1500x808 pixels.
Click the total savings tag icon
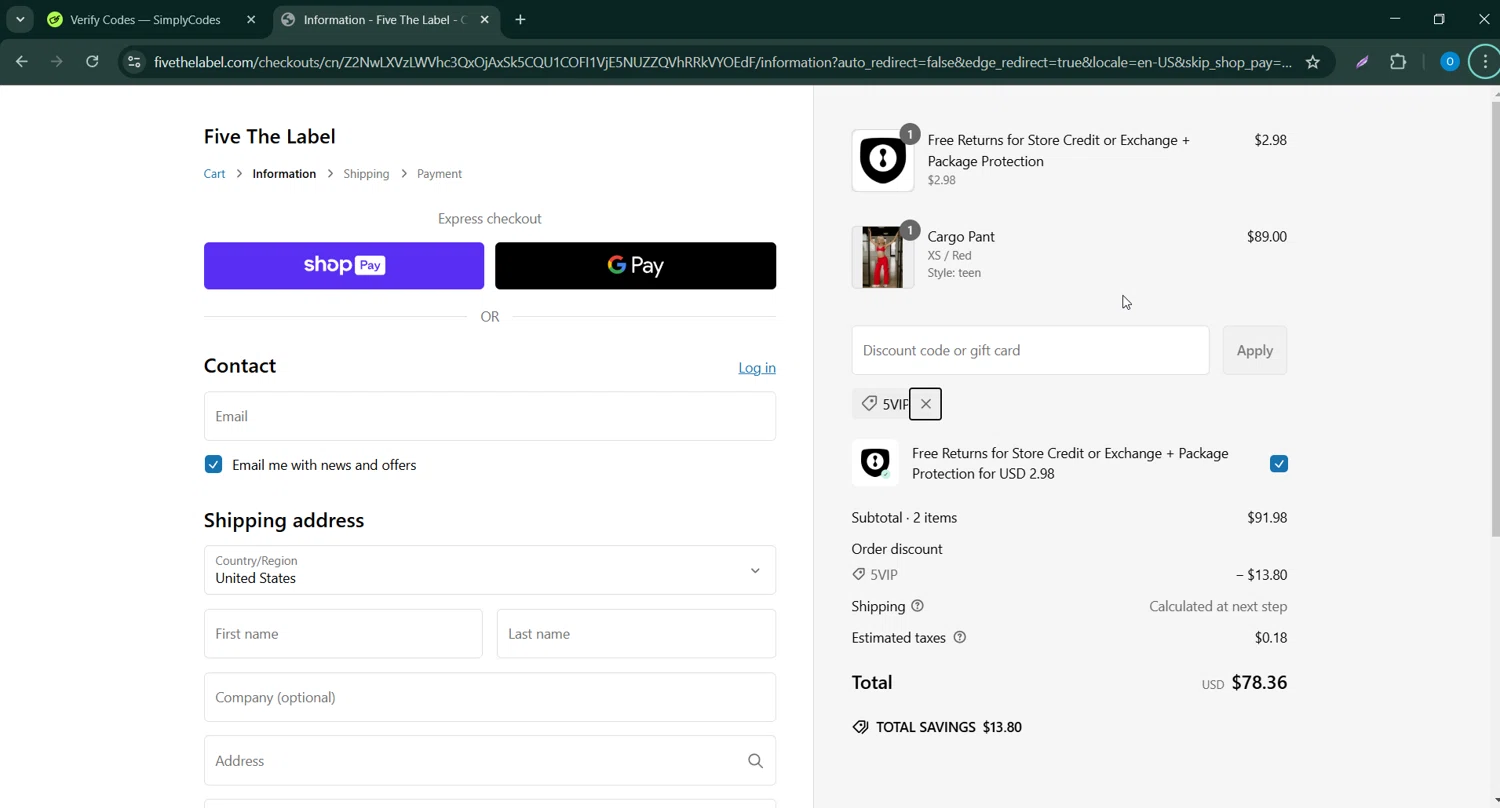click(x=860, y=727)
